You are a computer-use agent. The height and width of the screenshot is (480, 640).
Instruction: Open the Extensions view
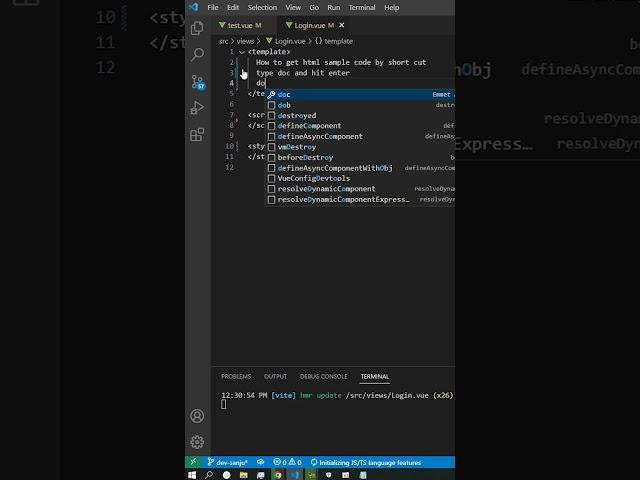(x=198, y=134)
